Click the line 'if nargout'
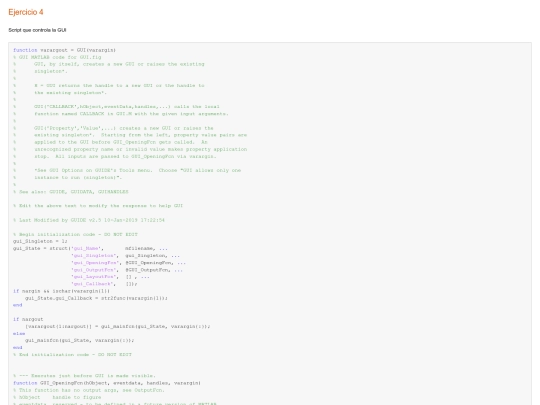Viewport: 540px width, 405px height. pyautogui.click(x=28, y=319)
